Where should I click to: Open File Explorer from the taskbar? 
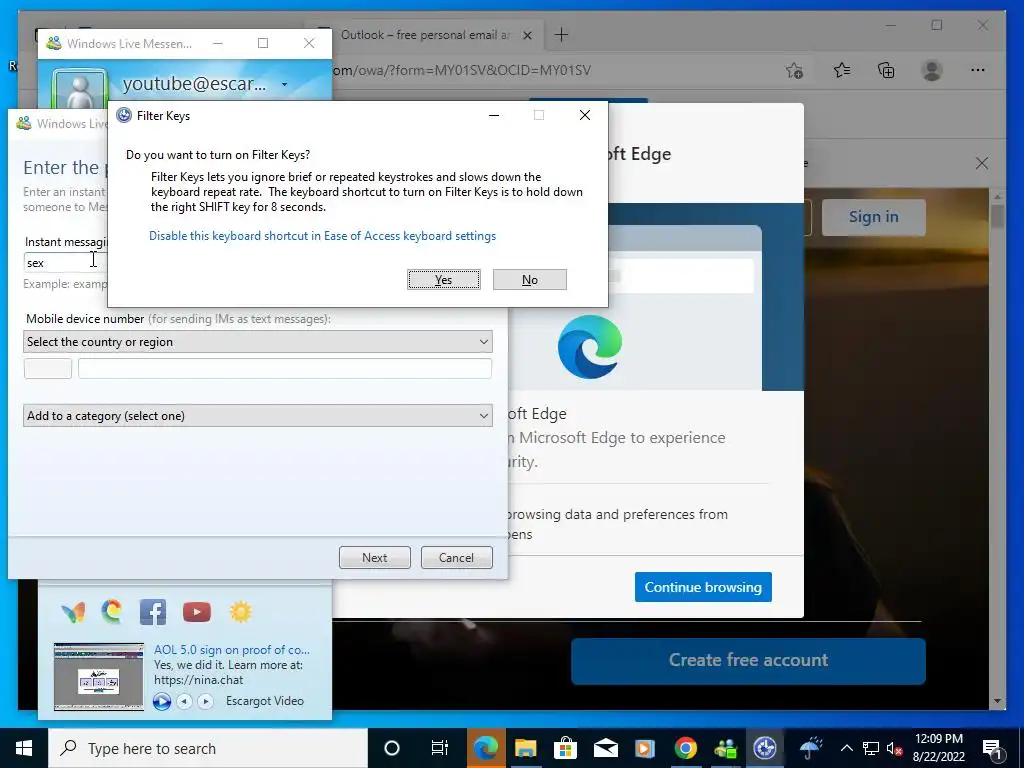526,748
